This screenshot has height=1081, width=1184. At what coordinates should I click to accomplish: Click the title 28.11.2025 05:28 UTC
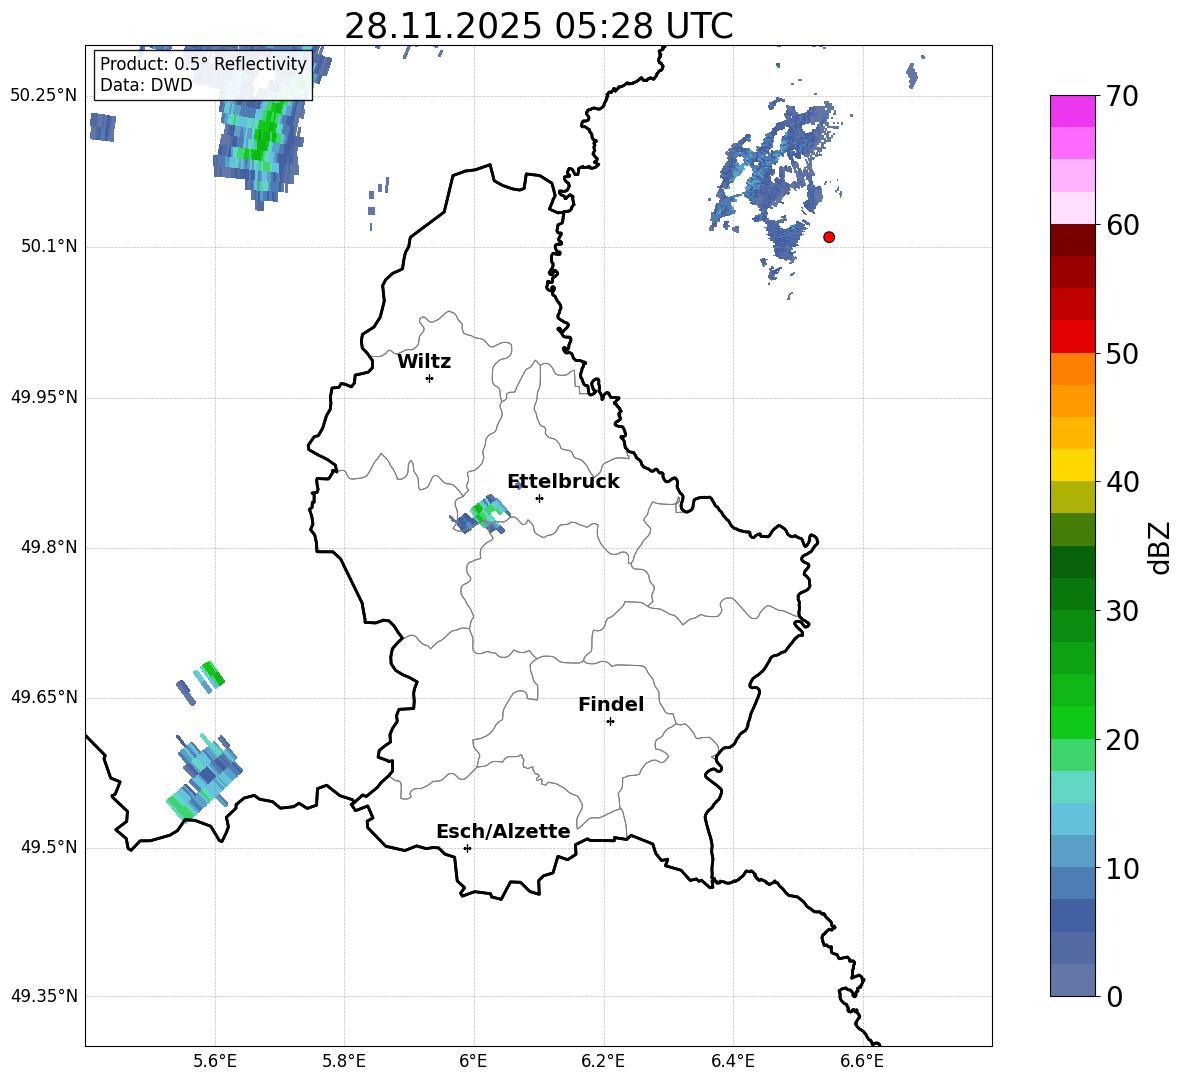(539, 26)
